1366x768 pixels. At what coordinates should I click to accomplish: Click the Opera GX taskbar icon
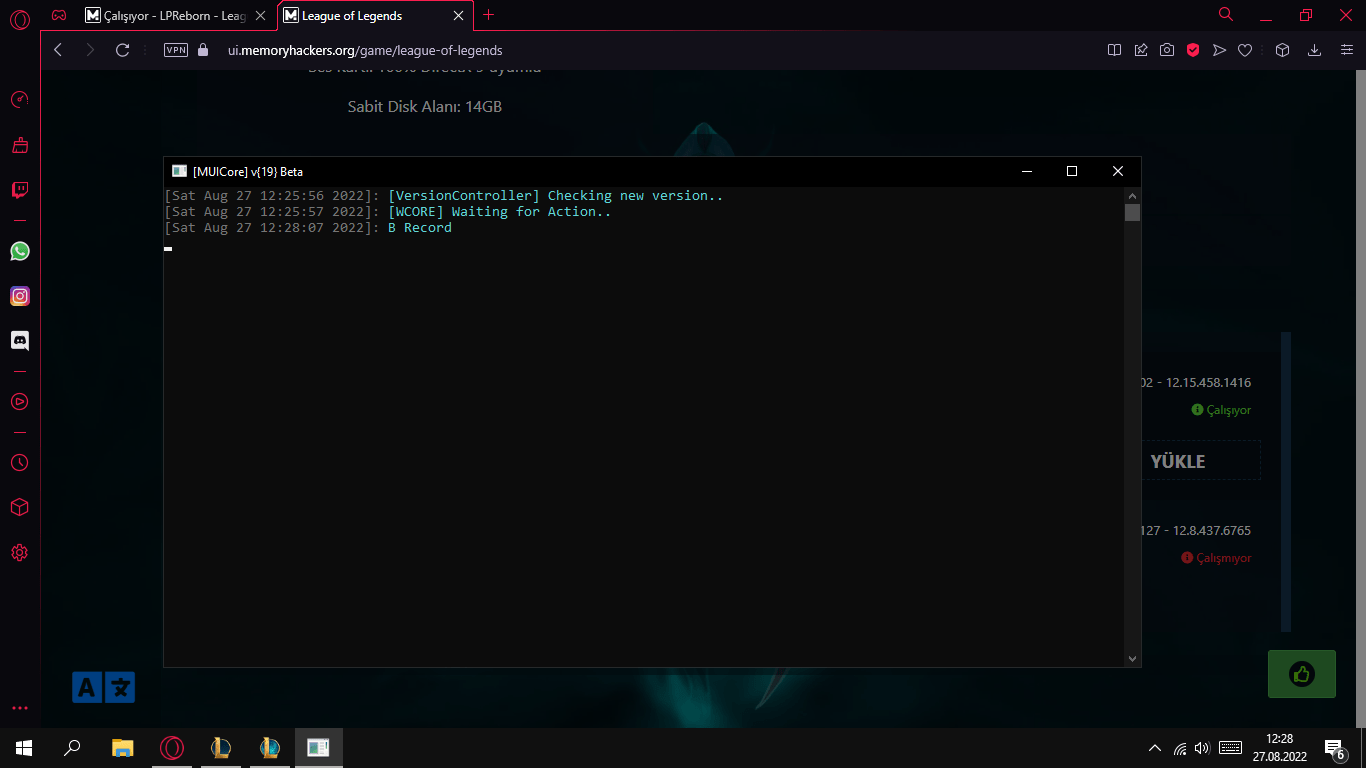(172, 747)
